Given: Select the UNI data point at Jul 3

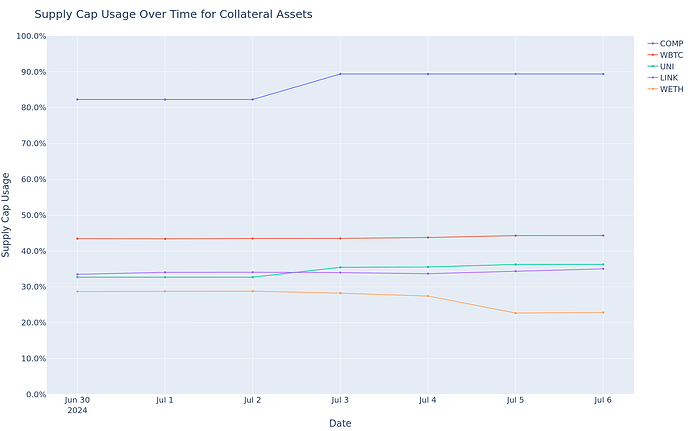Looking at the screenshot, I should [340, 267].
